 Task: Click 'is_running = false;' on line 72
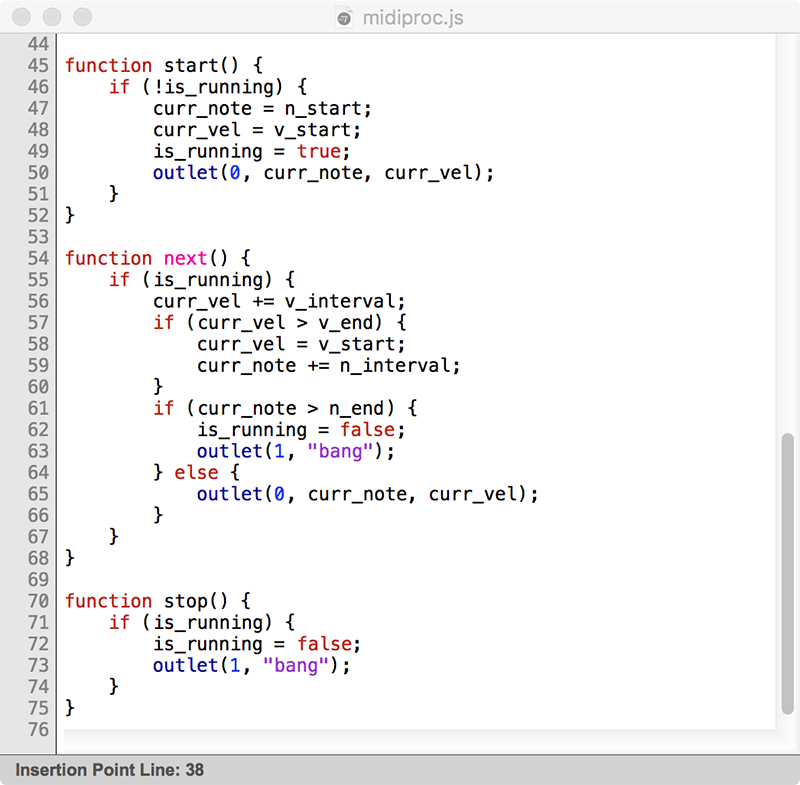[257, 644]
